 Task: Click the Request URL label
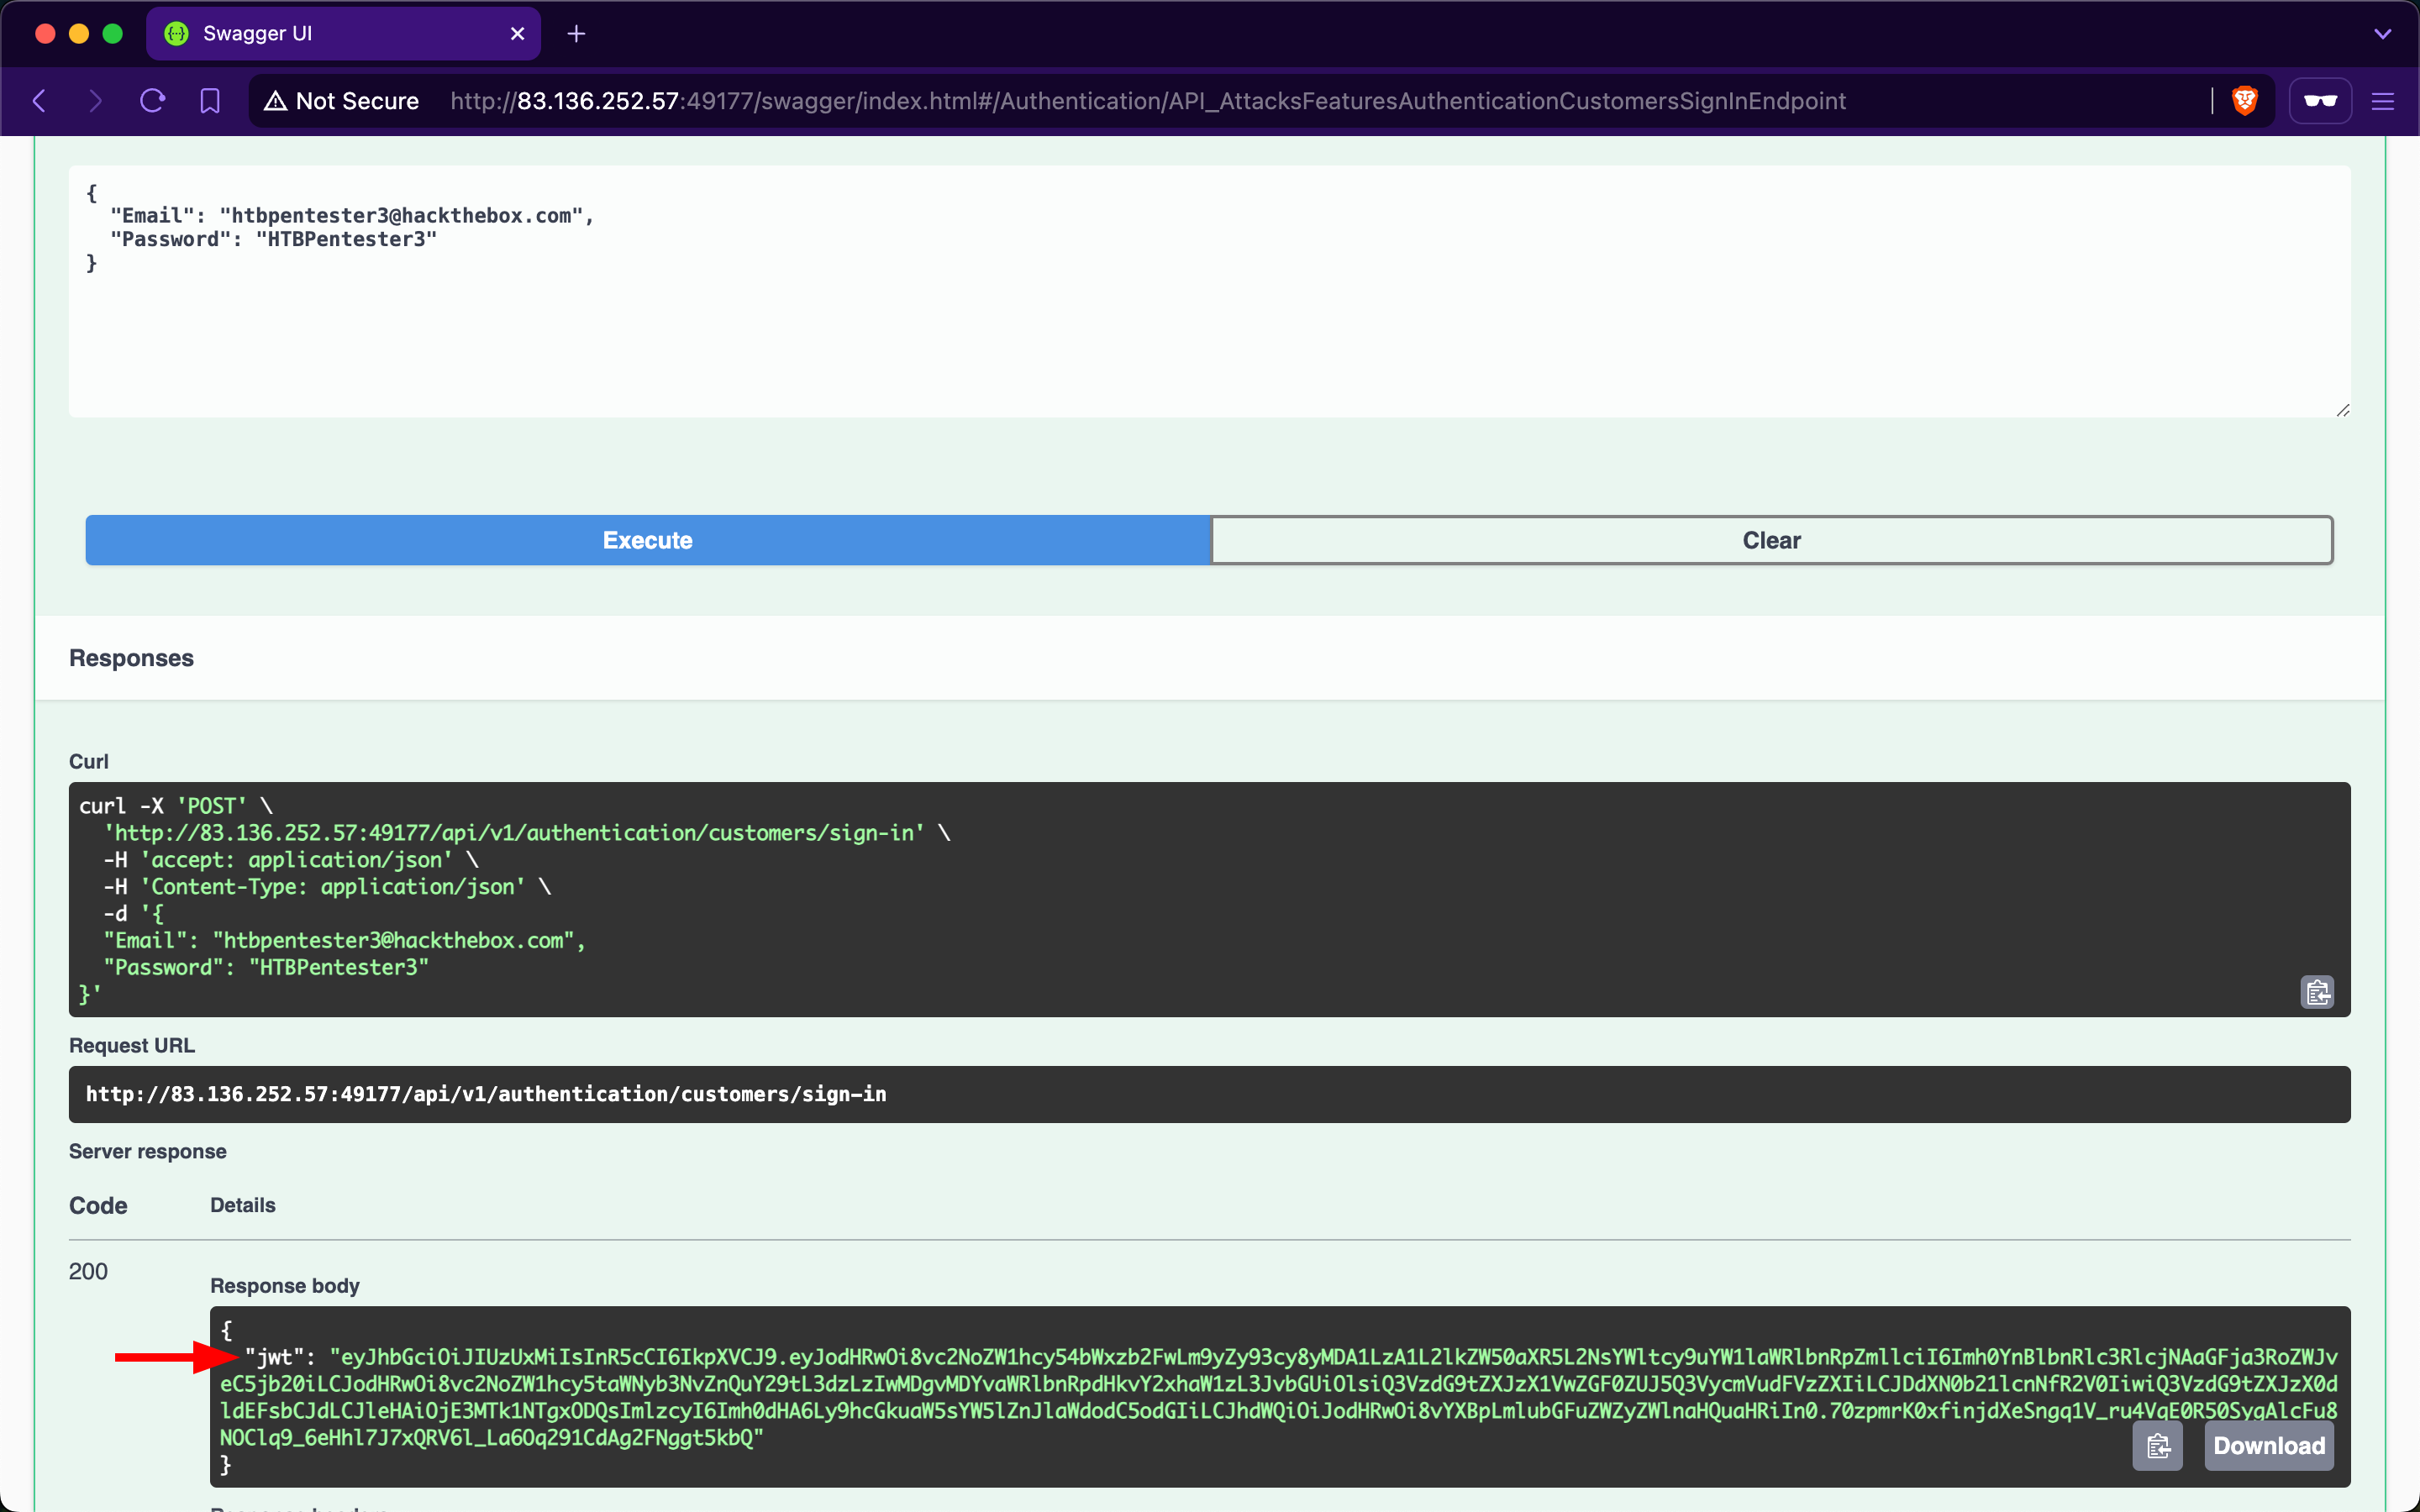[x=131, y=1045]
